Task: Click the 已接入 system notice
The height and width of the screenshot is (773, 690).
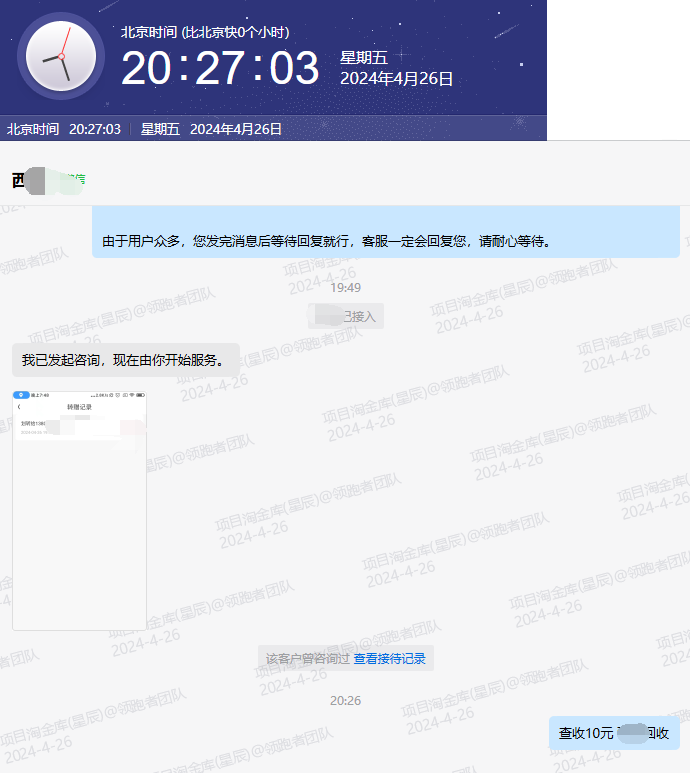Action: (346, 316)
